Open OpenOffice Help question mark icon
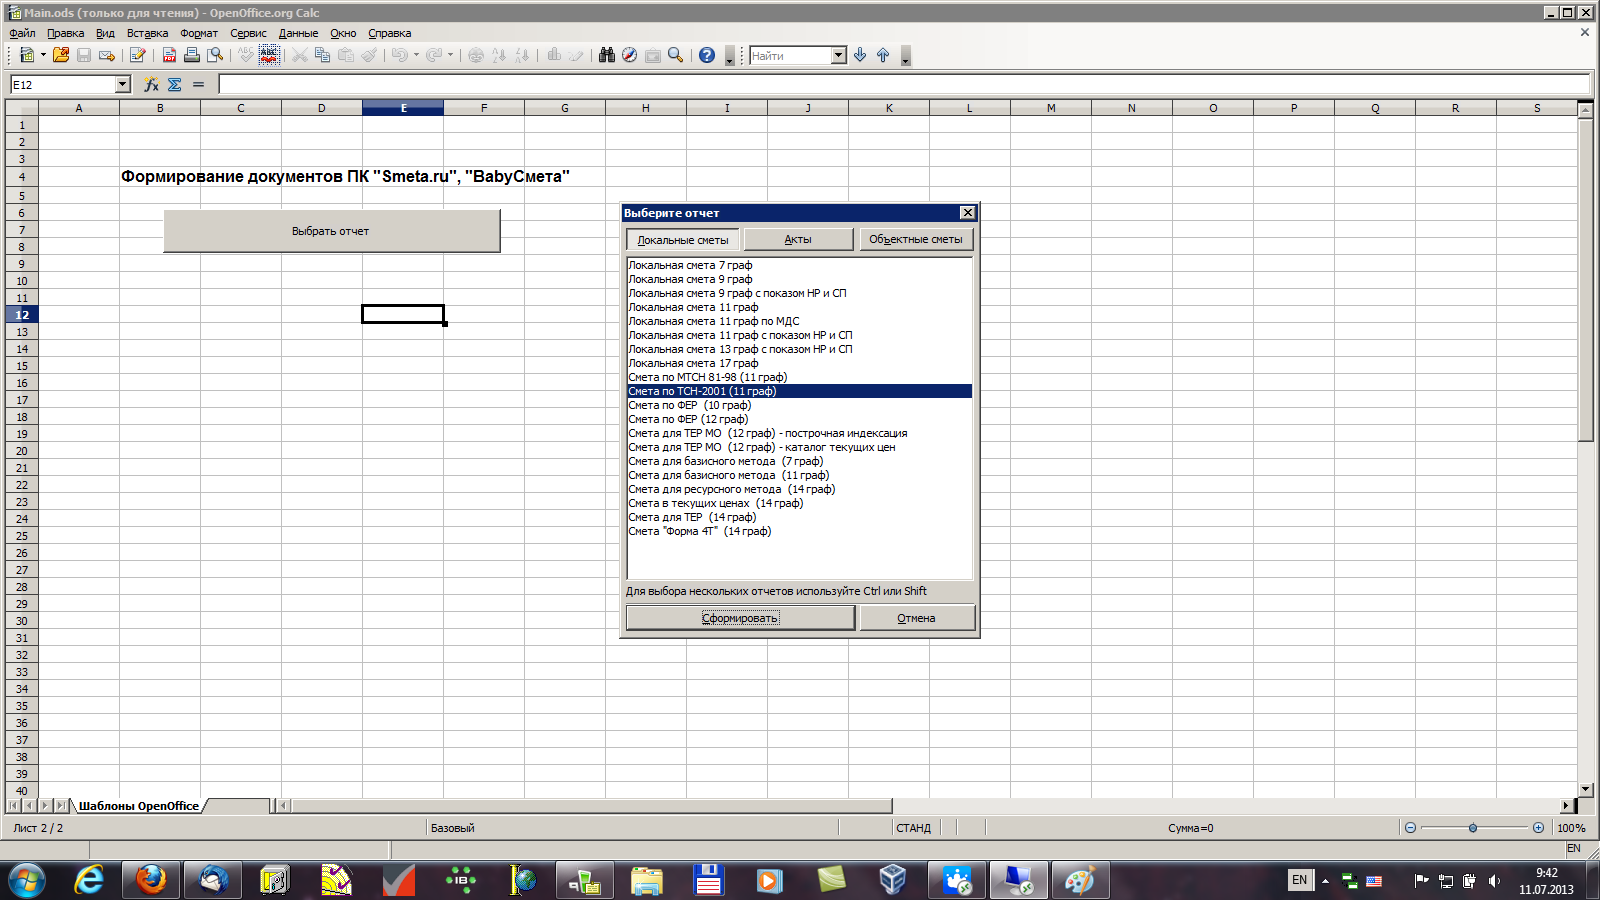This screenshot has height=900, width=1600. pos(707,55)
